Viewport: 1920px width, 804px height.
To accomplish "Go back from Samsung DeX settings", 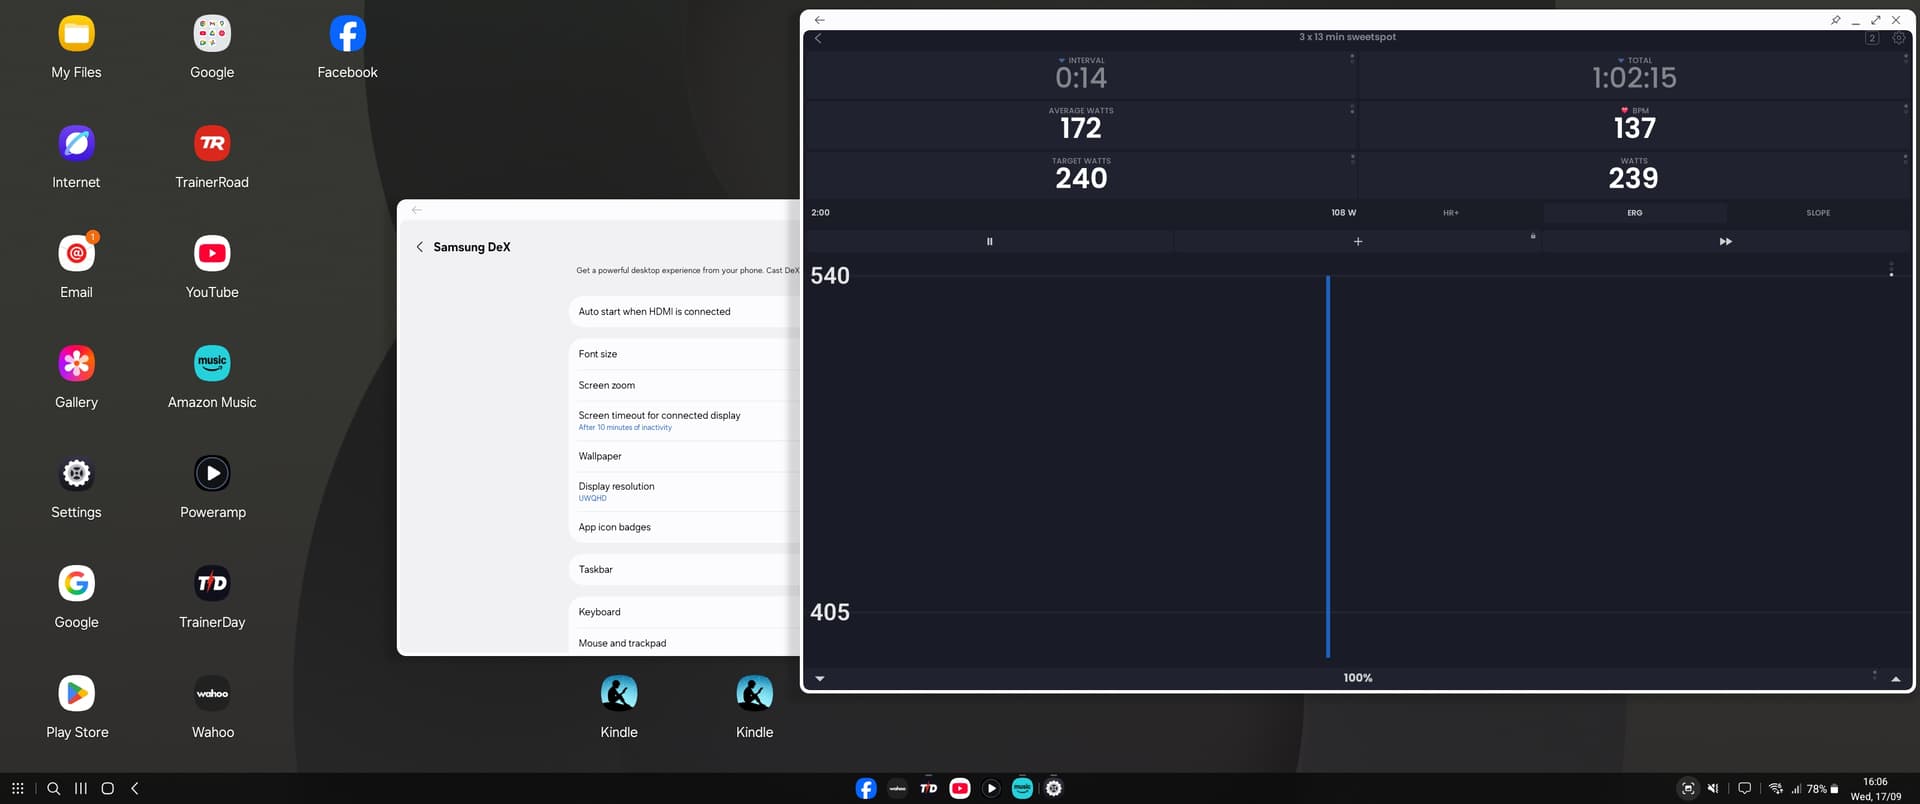I will click(419, 247).
